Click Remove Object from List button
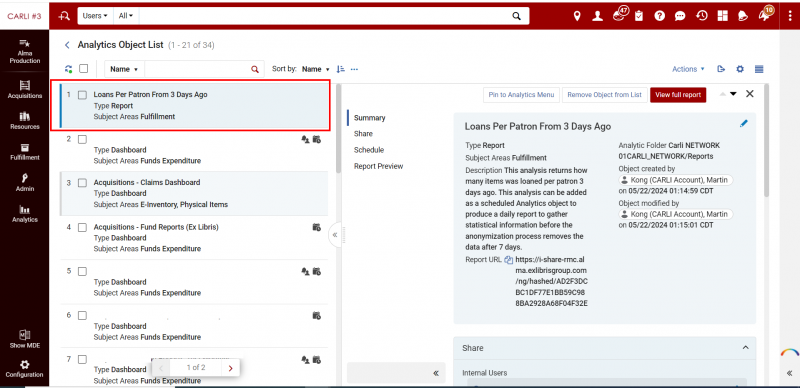The height and width of the screenshot is (388, 800). [605, 94]
